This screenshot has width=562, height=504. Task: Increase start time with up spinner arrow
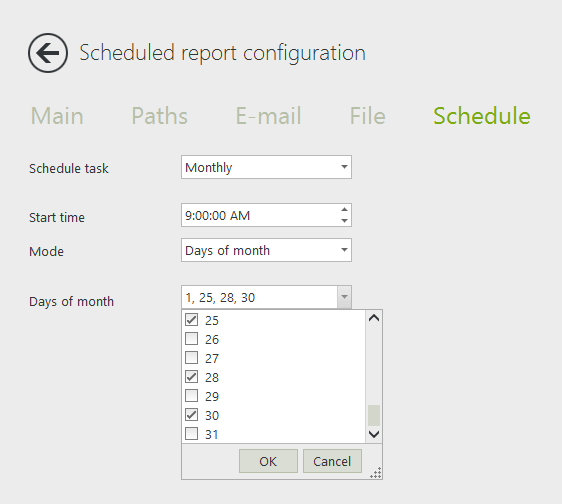(x=344, y=210)
